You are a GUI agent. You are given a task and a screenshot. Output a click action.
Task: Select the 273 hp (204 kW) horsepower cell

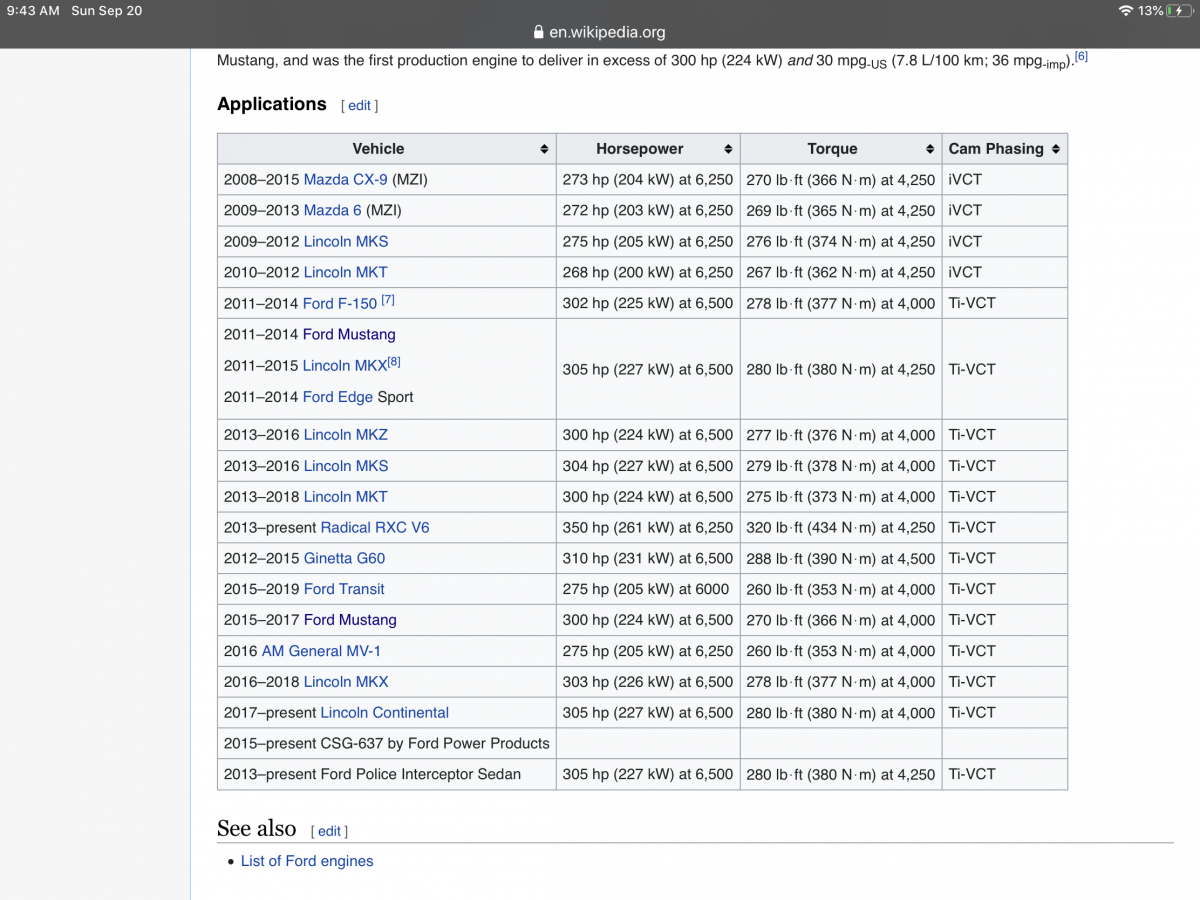pos(648,180)
